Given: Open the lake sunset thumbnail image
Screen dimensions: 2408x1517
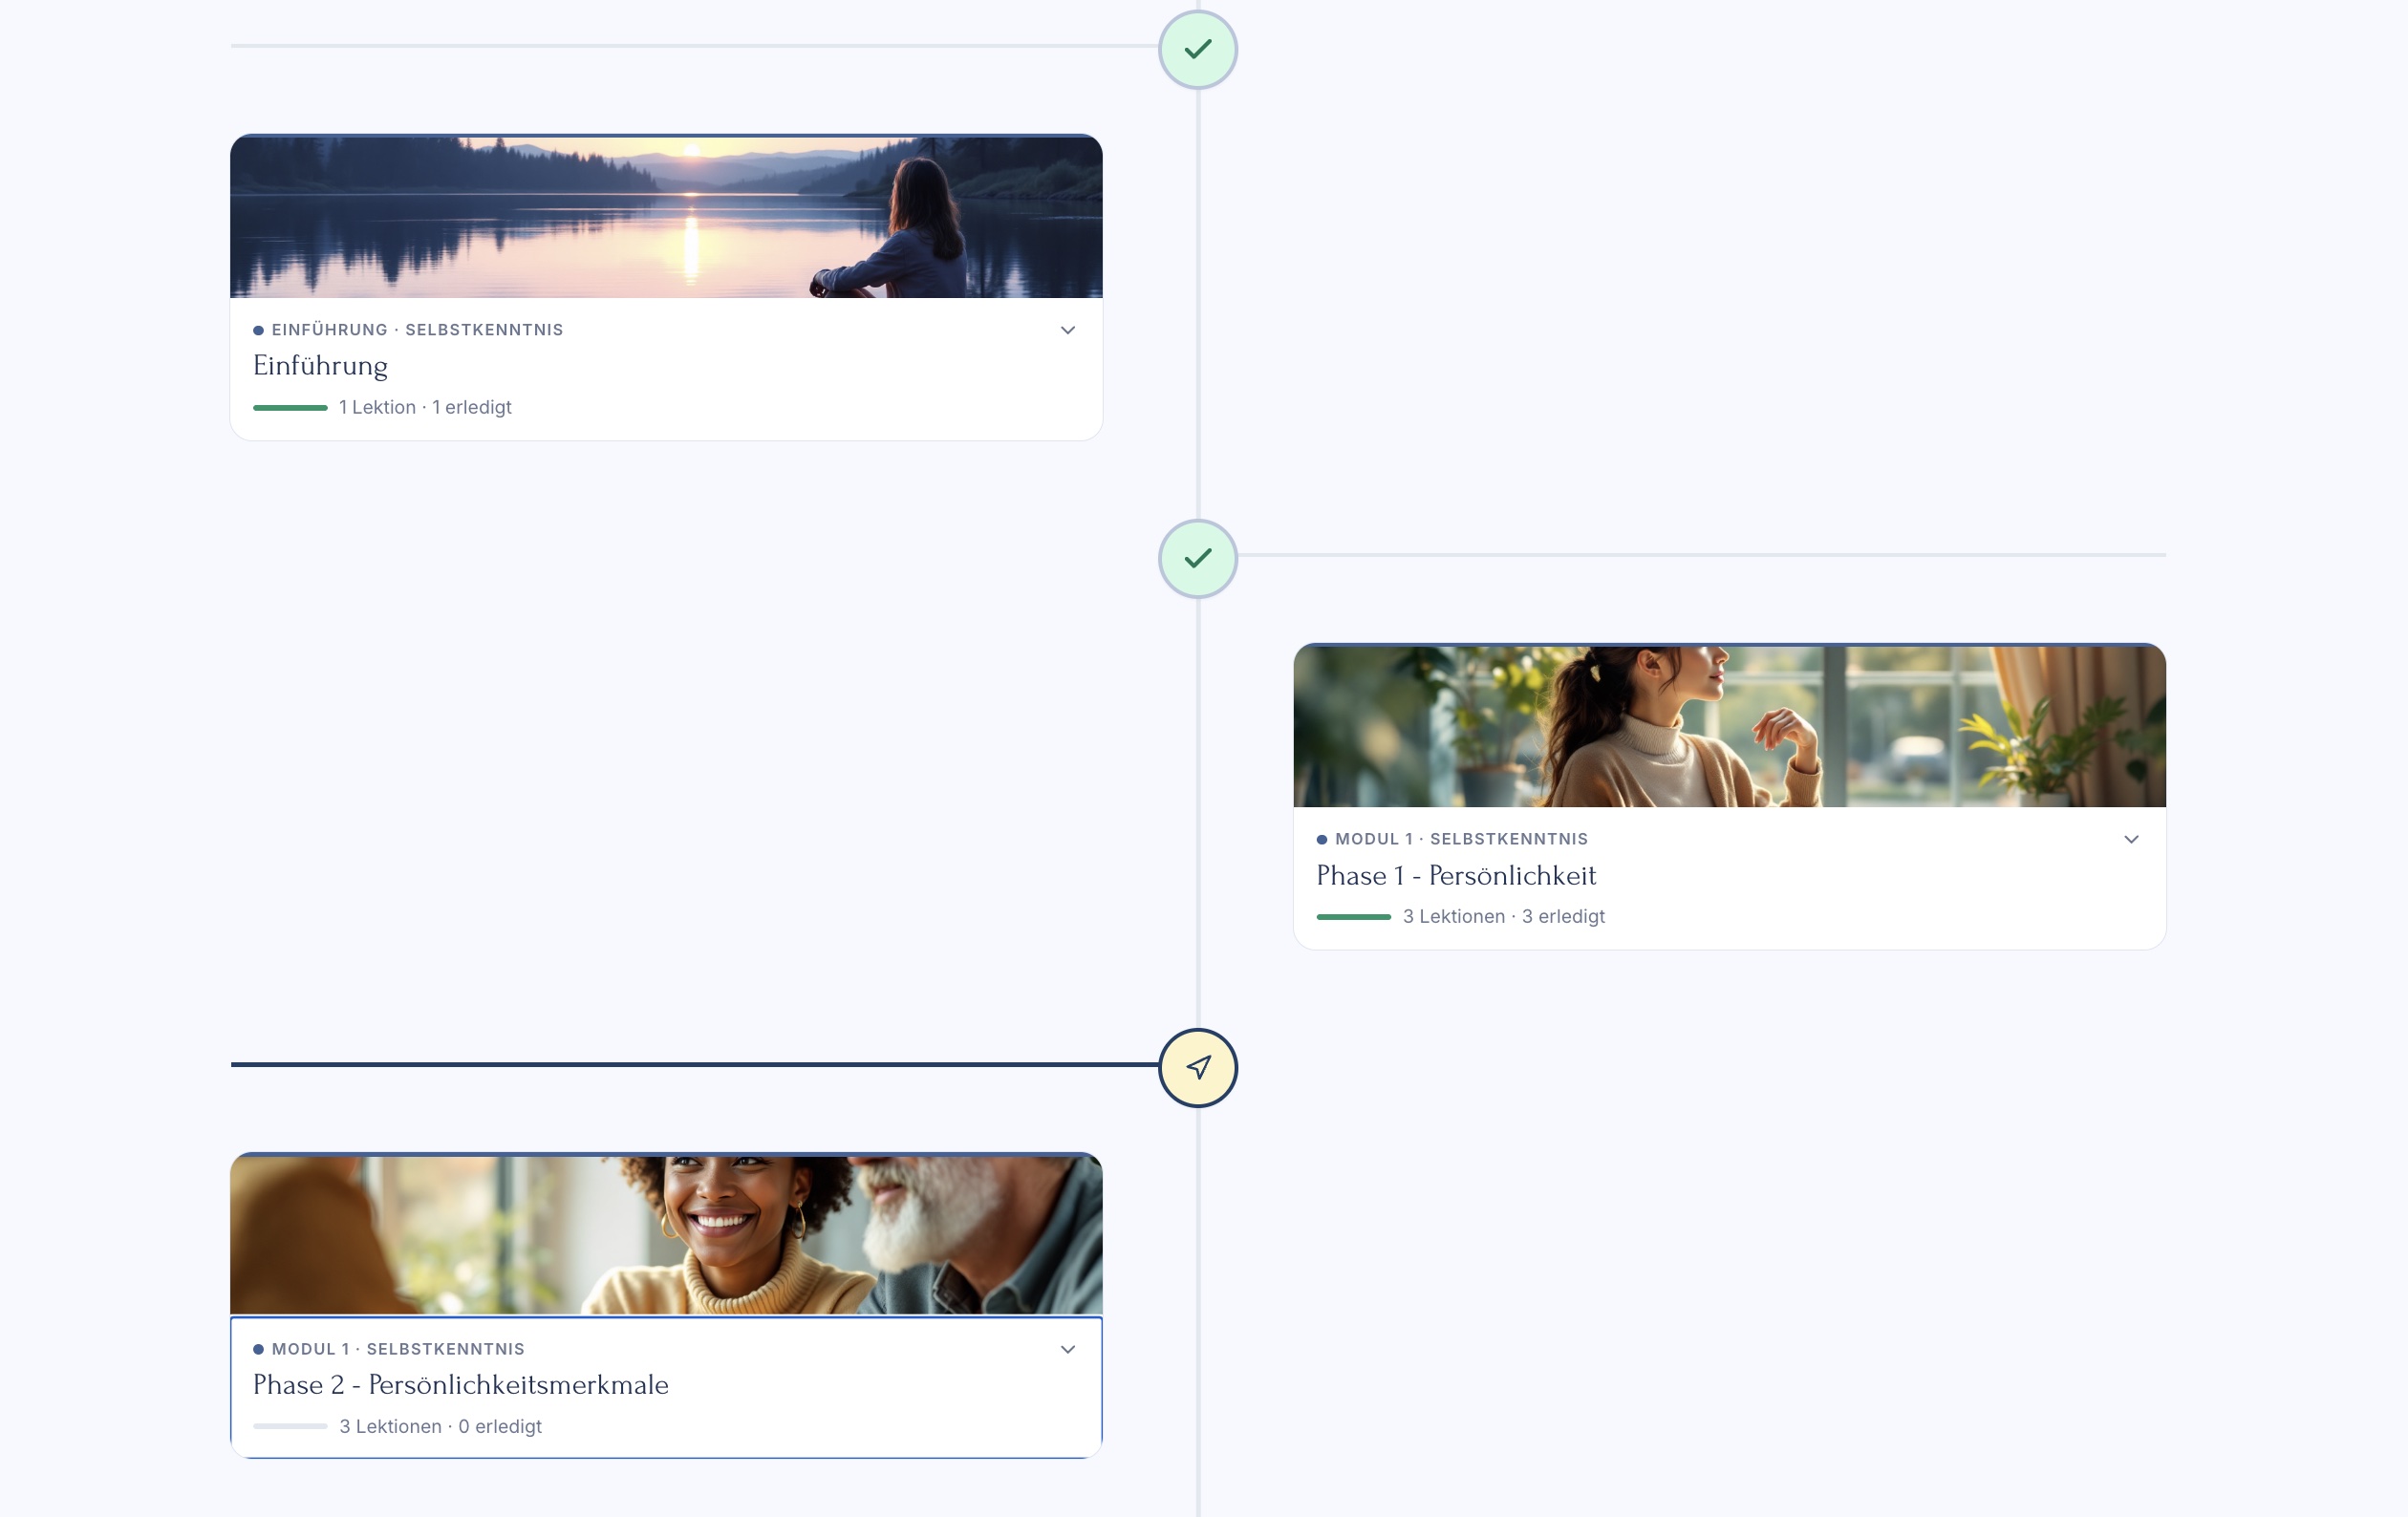Looking at the screenshot, I should [666, 217].
